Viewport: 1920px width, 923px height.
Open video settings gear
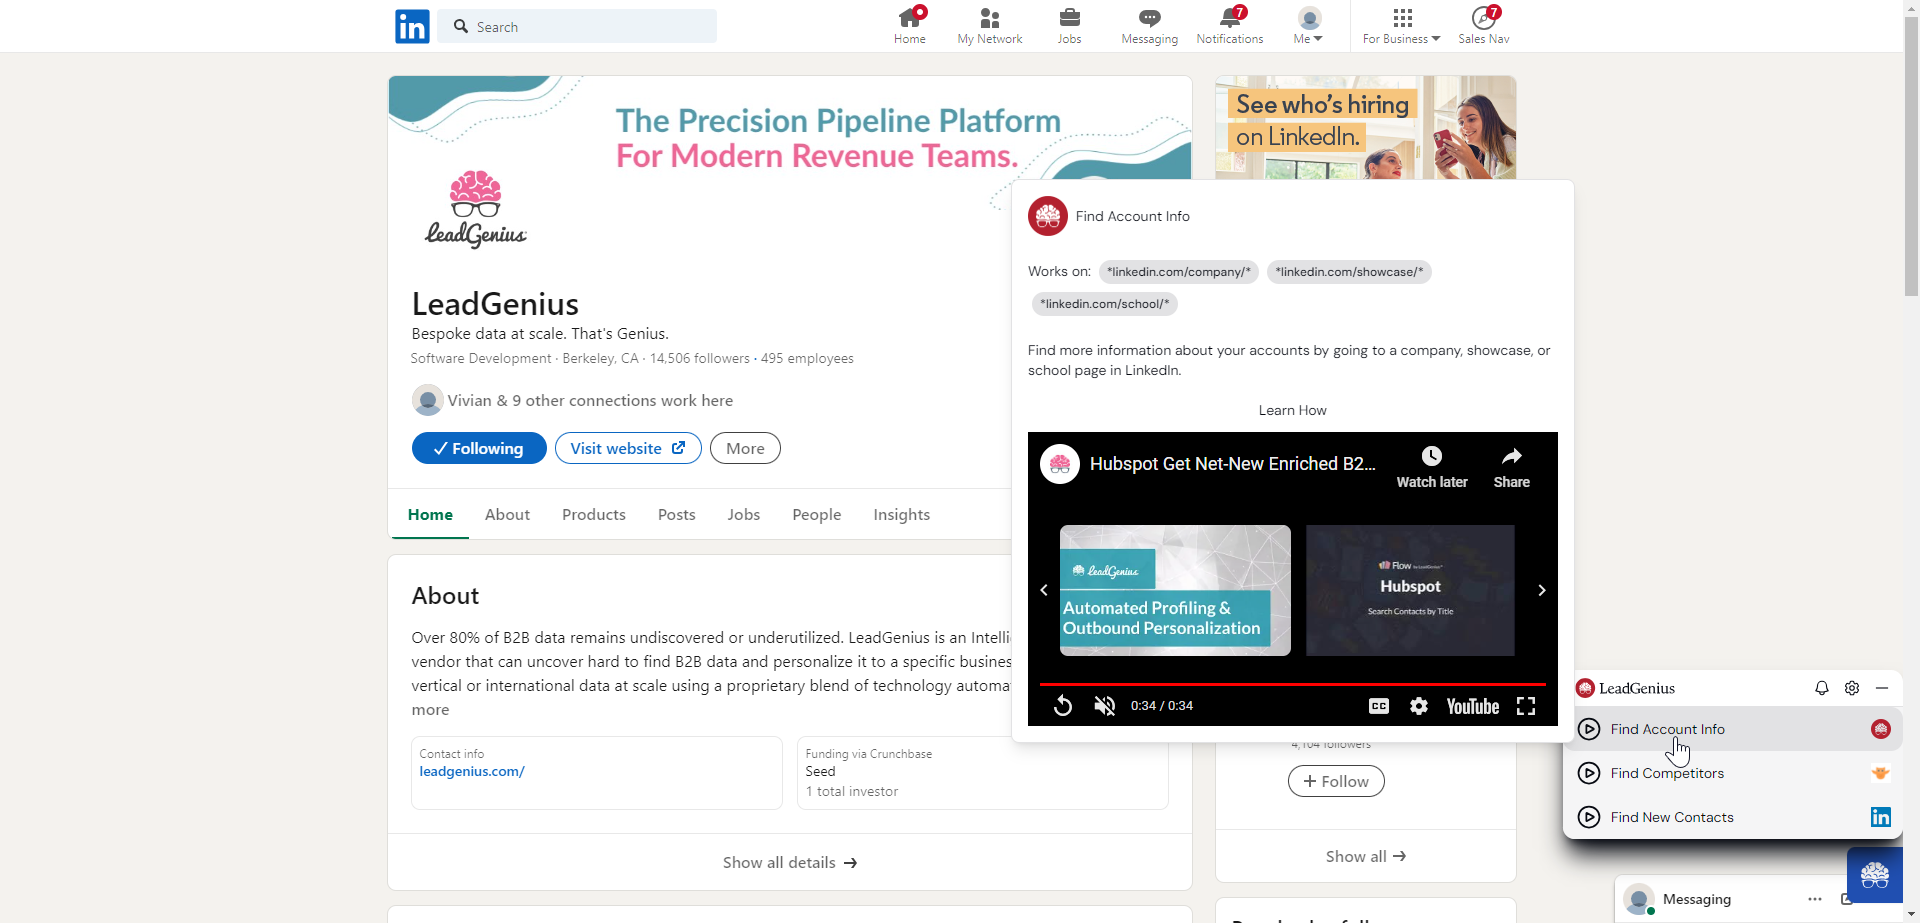(x=1419, y=706)
